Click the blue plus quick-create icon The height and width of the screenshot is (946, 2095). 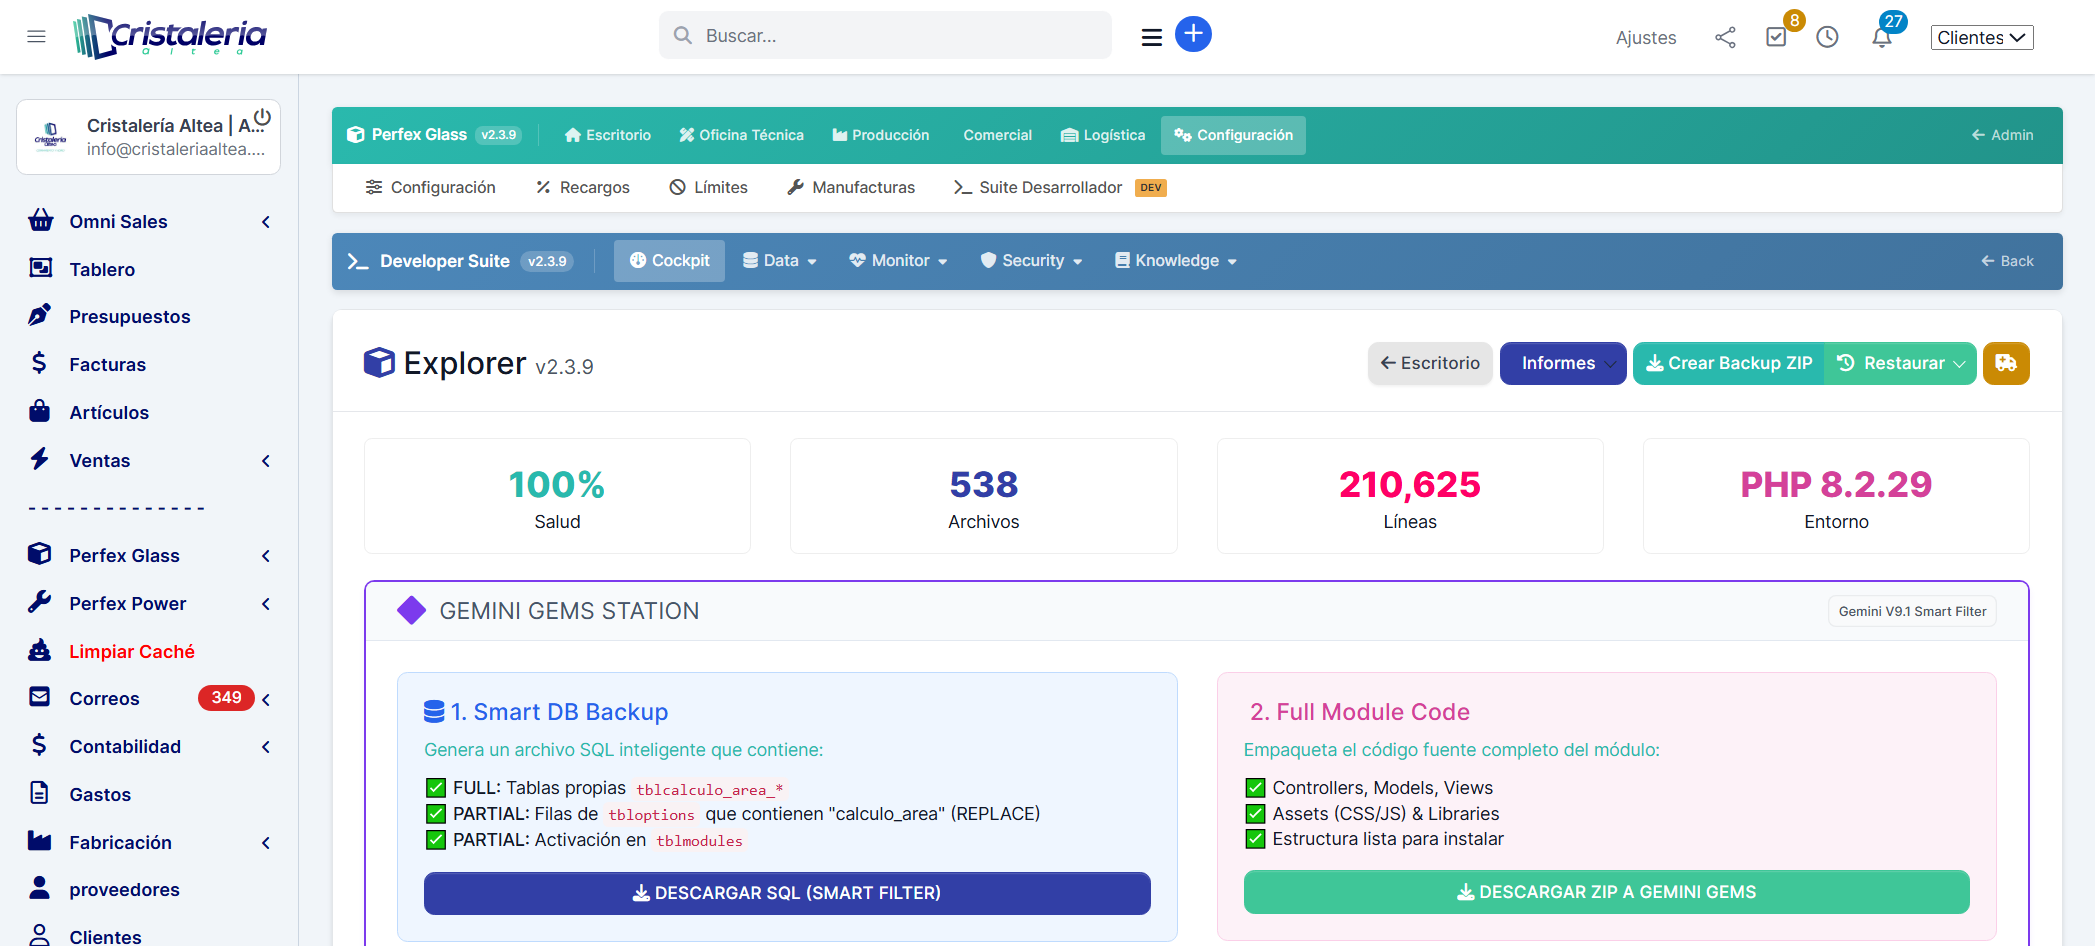(1192, 34)
